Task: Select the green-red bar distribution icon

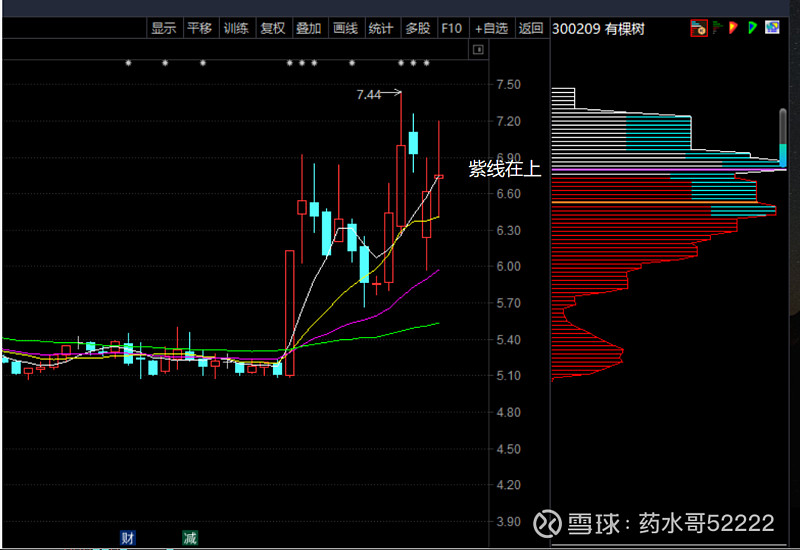Action: pos(717,28)
